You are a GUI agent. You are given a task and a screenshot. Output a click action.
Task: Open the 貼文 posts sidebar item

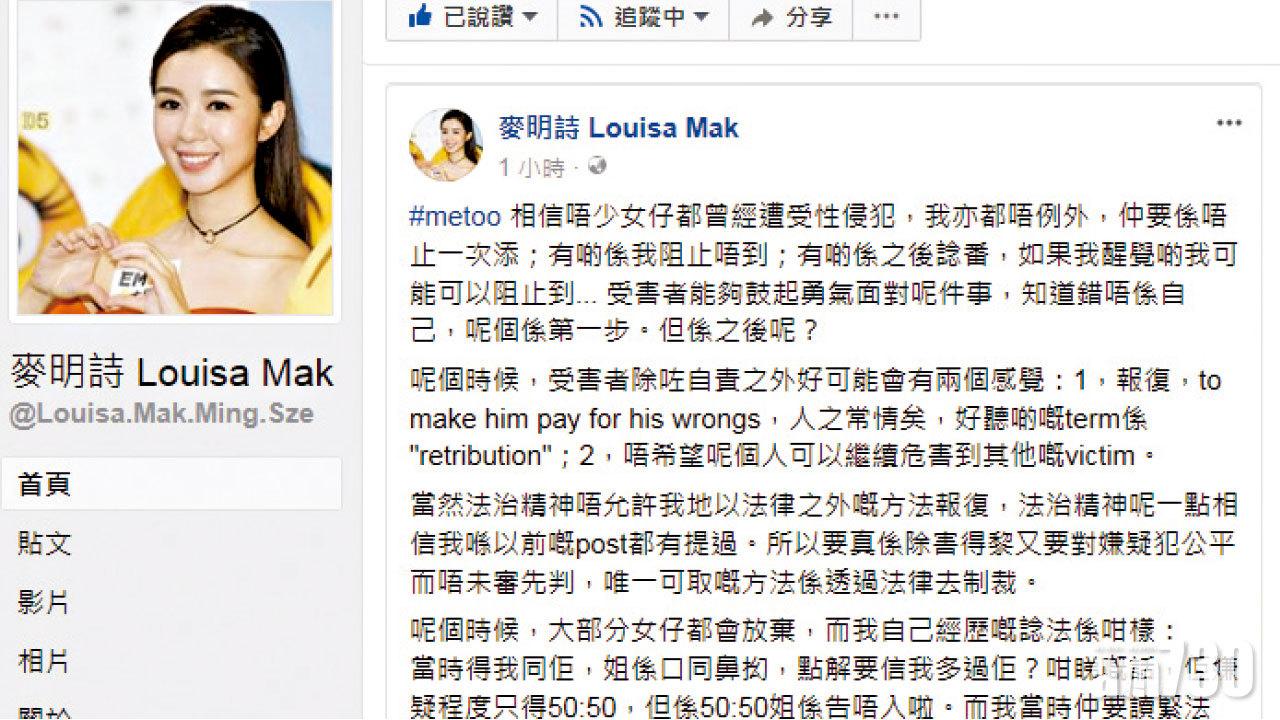coord(172,543)
